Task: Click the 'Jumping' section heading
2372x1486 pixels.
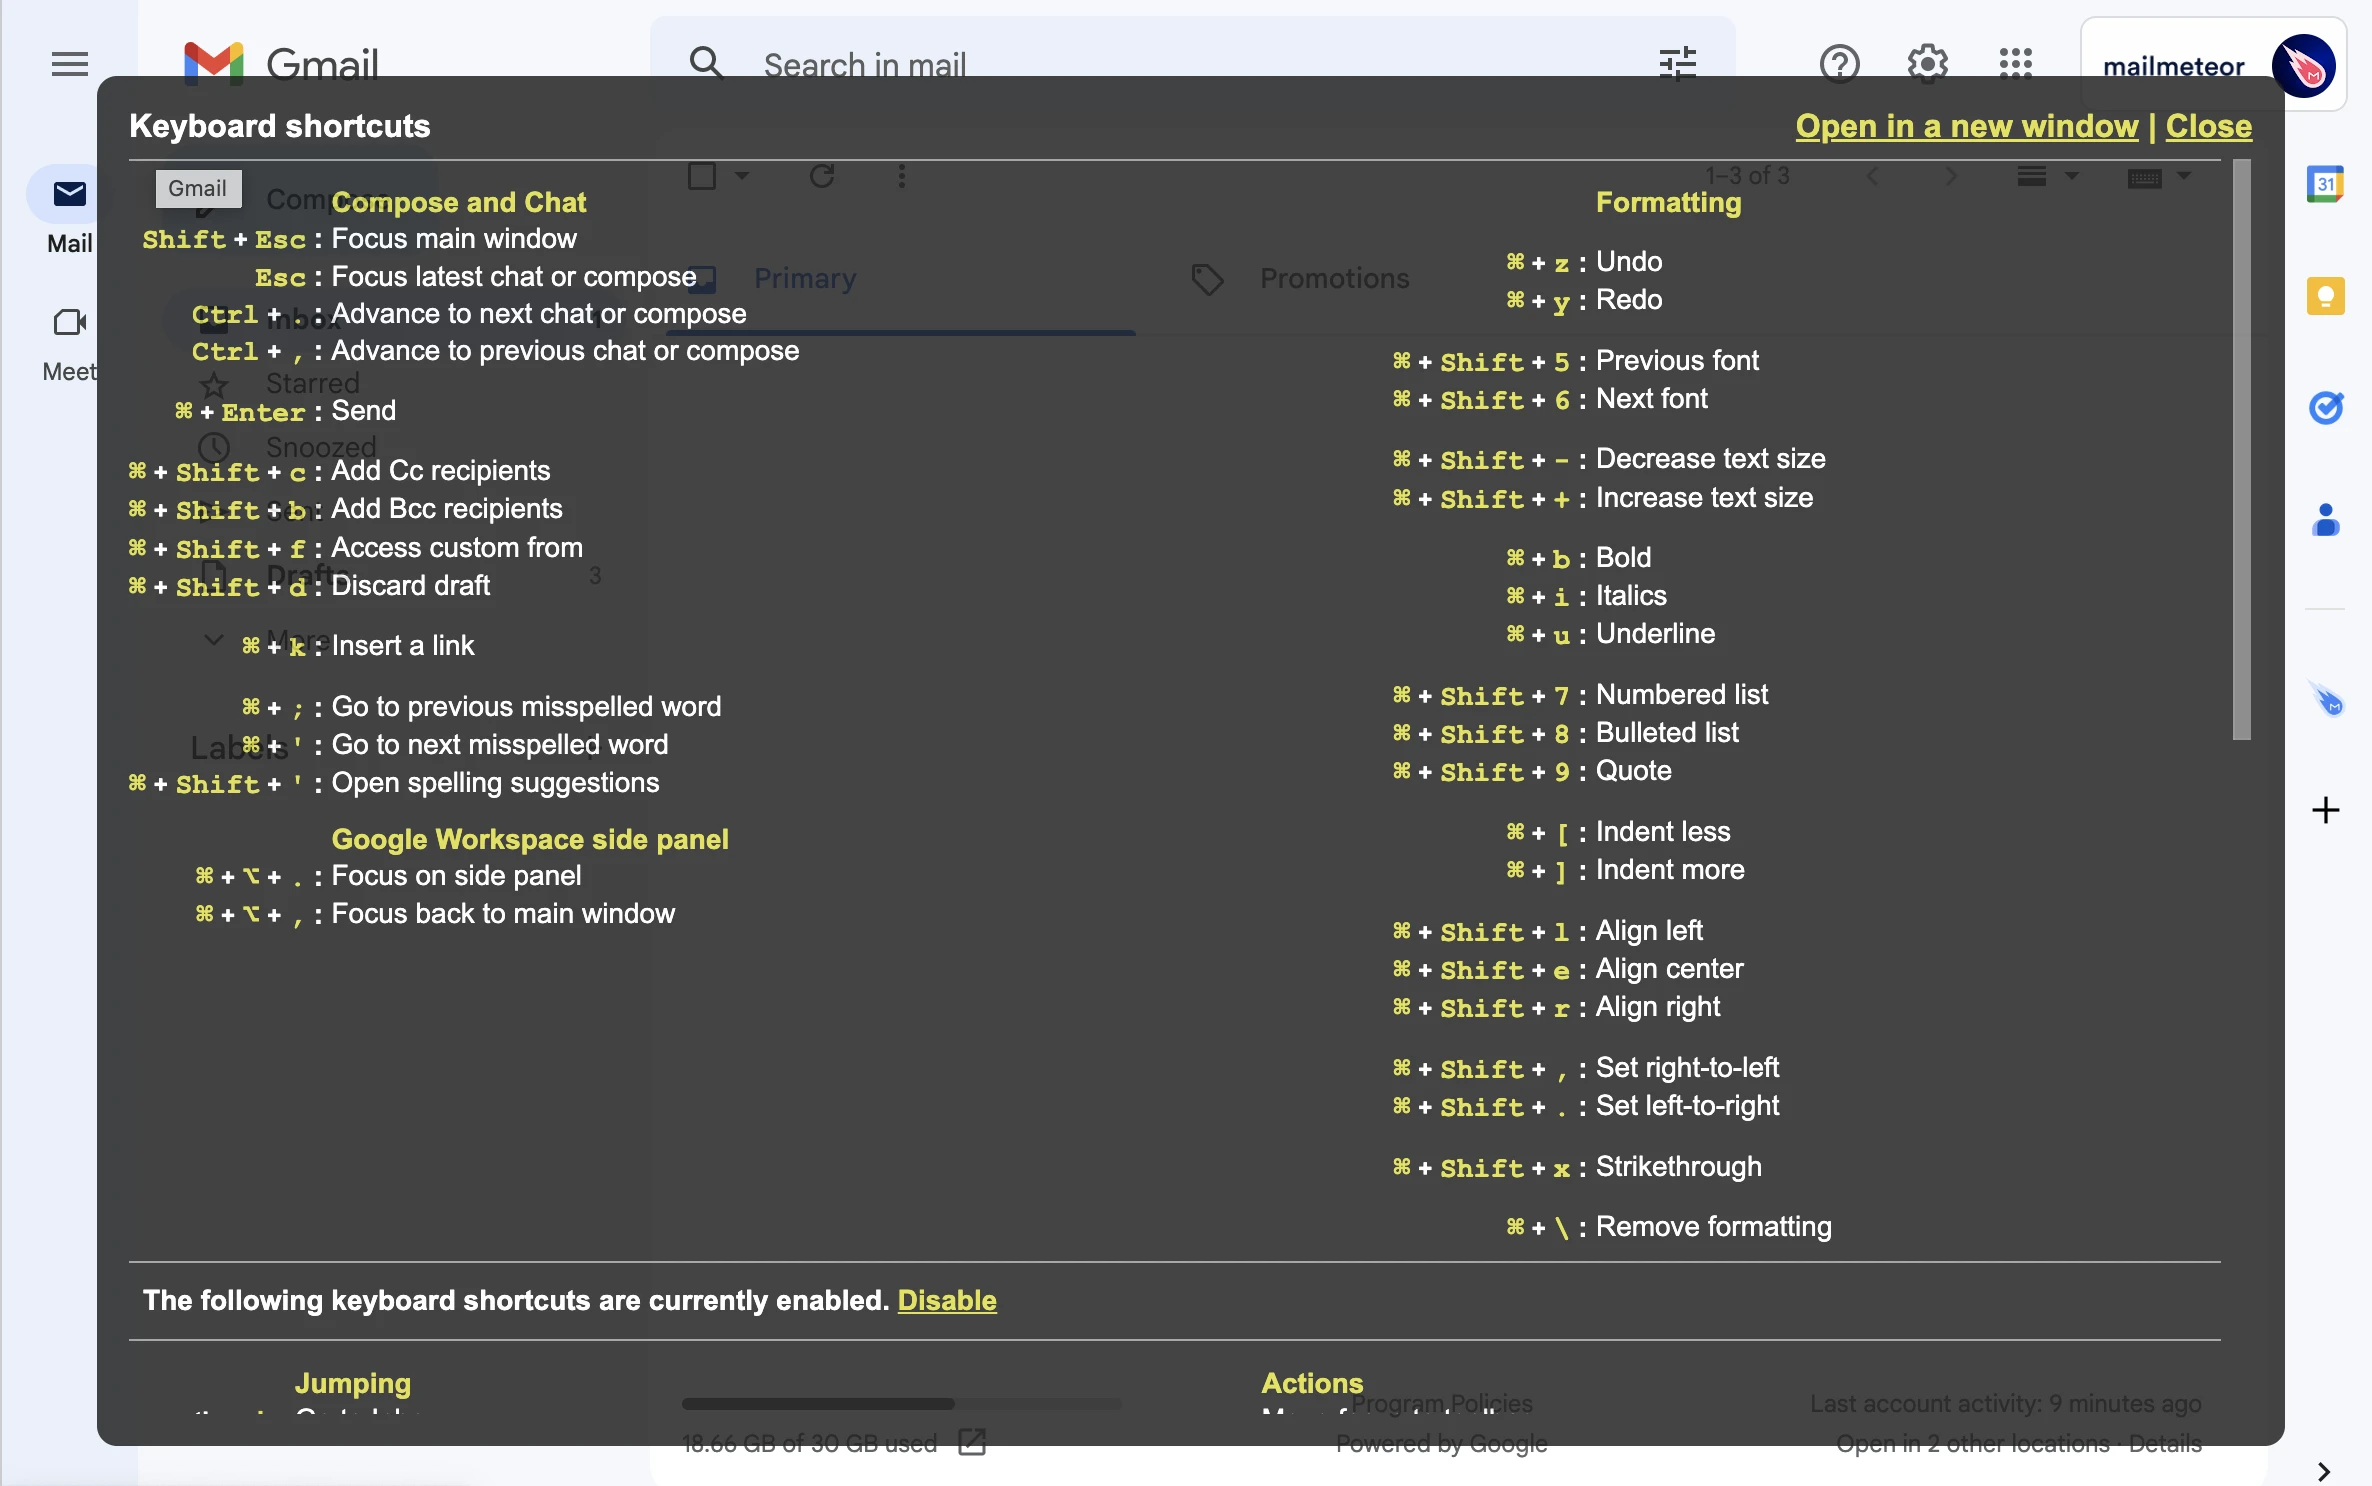Action: click(352, 1383)
